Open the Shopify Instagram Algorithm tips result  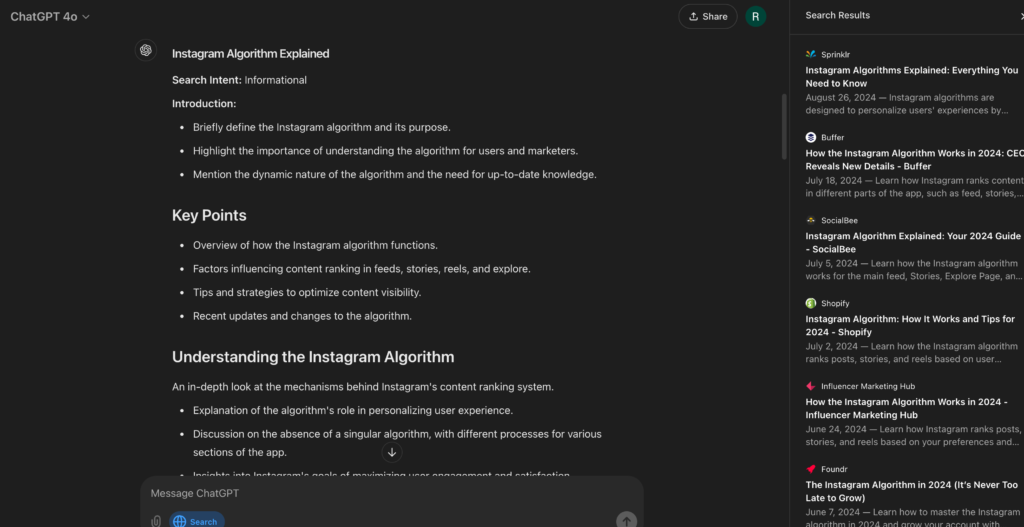(x=909, y=326)
